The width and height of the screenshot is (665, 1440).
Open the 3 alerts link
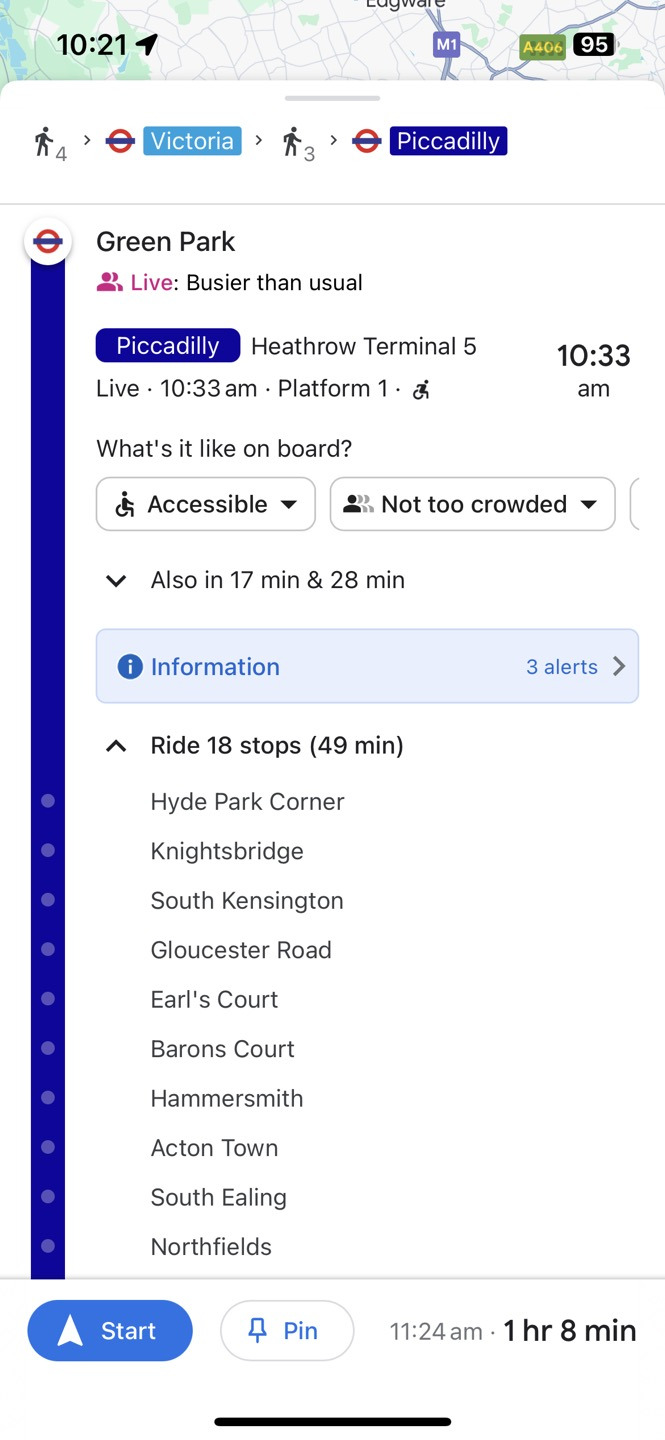coord(574,667)
